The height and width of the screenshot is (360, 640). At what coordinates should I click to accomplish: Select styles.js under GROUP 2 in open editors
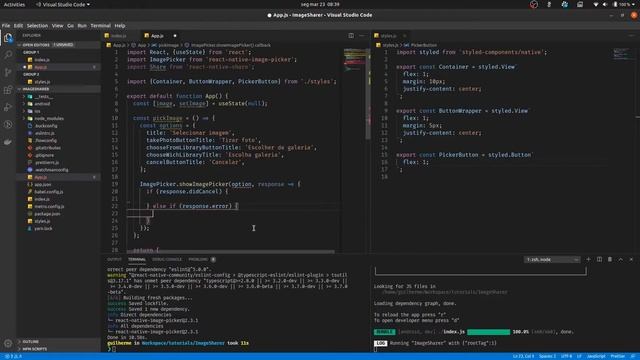[42, 82]
